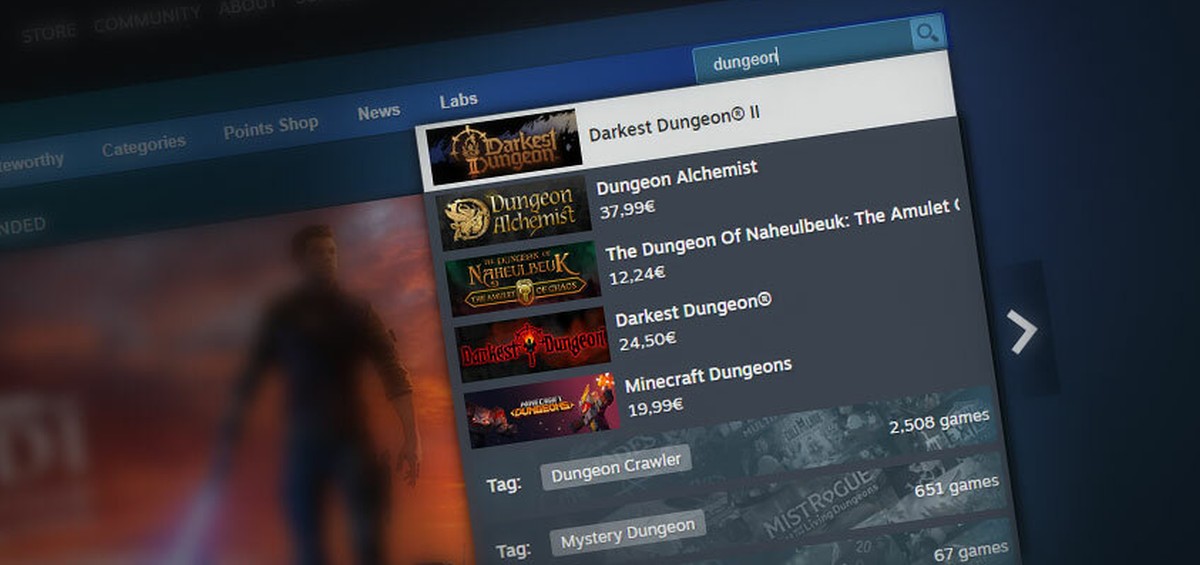Click the '2,508 games' count
Screen dimensions: 1200x565
[x=939, y=421]
